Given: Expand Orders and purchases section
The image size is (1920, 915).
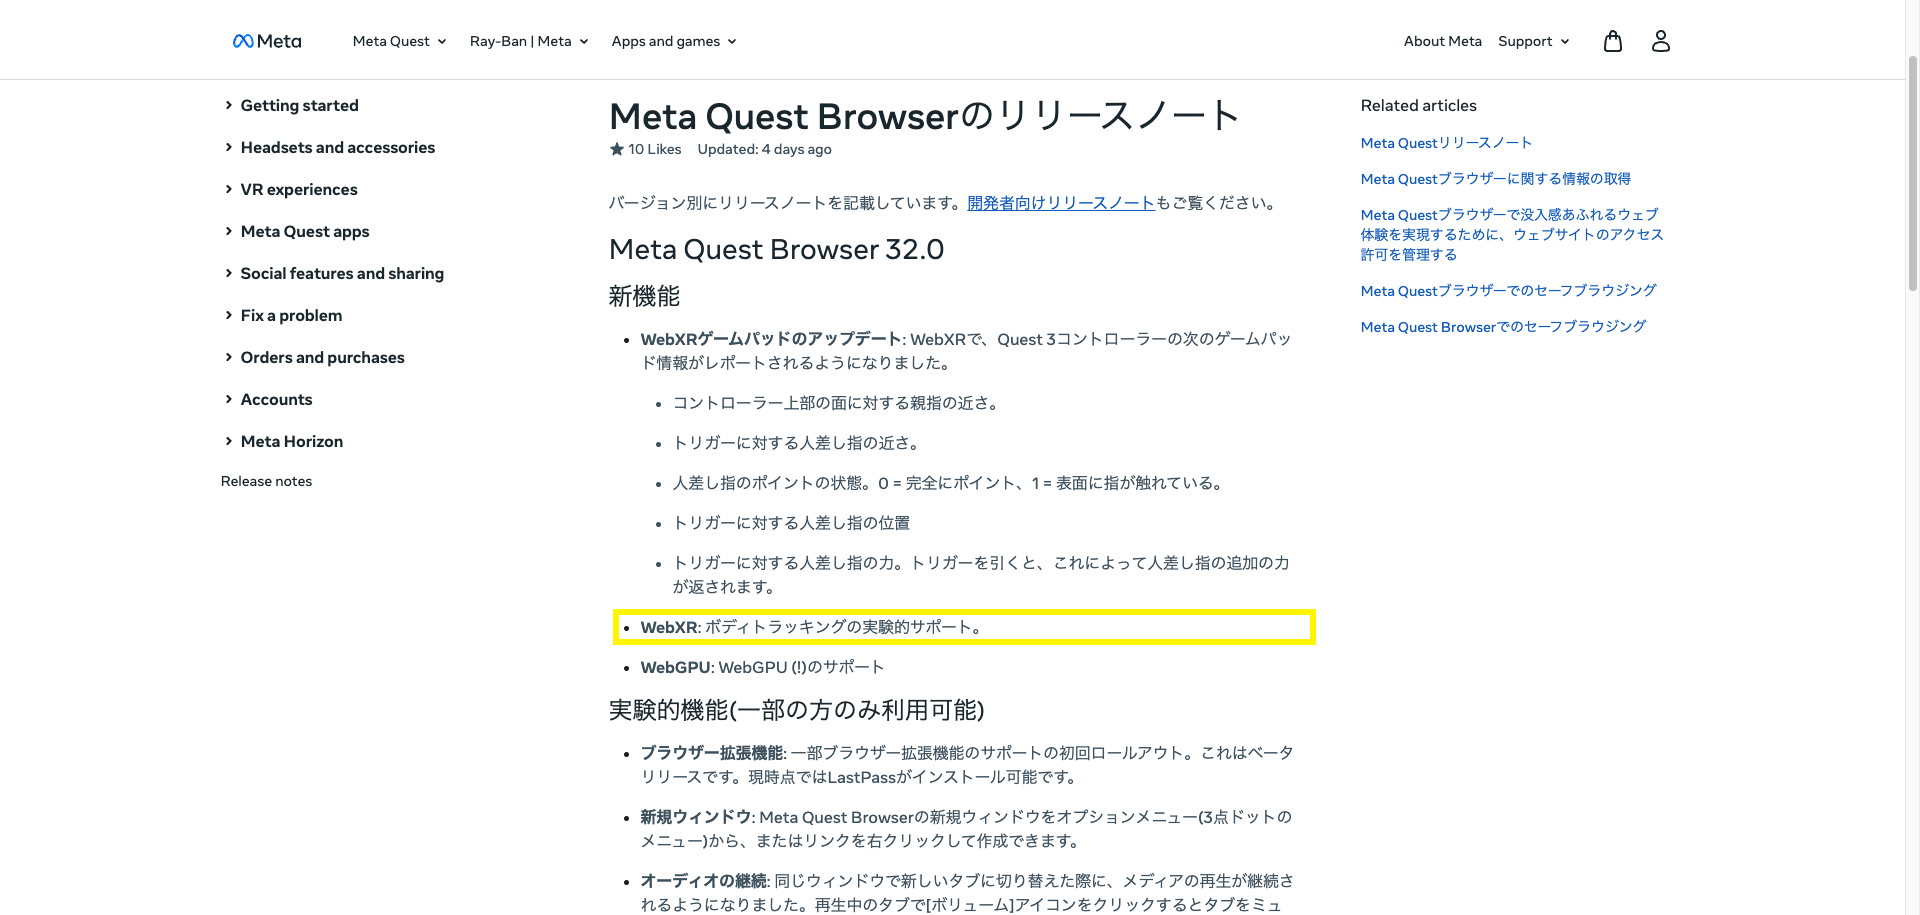Looking at the screenshot, I should pyautogui.click(x=314, y=357).
